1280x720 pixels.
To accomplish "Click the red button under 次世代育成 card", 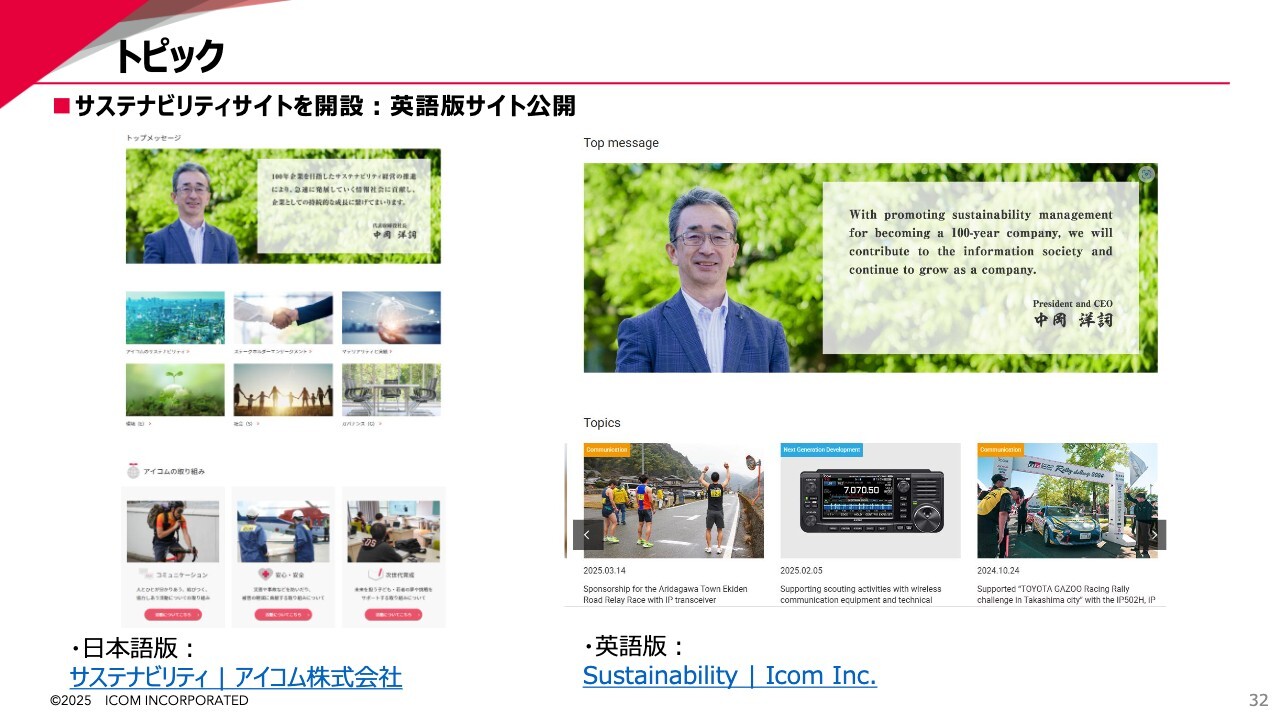I will pyautogui.click(x=393, y=615).
